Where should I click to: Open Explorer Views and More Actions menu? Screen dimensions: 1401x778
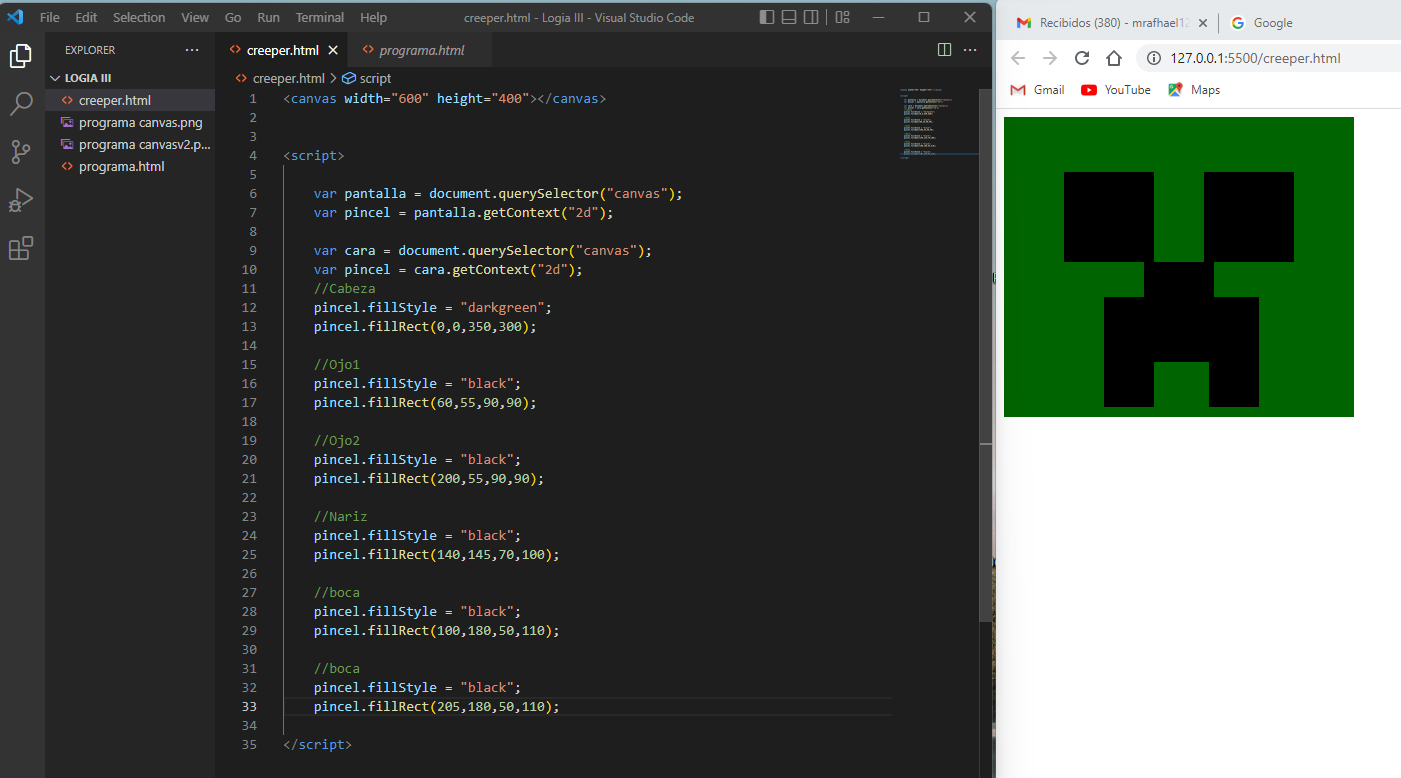(x=192, y=50)
